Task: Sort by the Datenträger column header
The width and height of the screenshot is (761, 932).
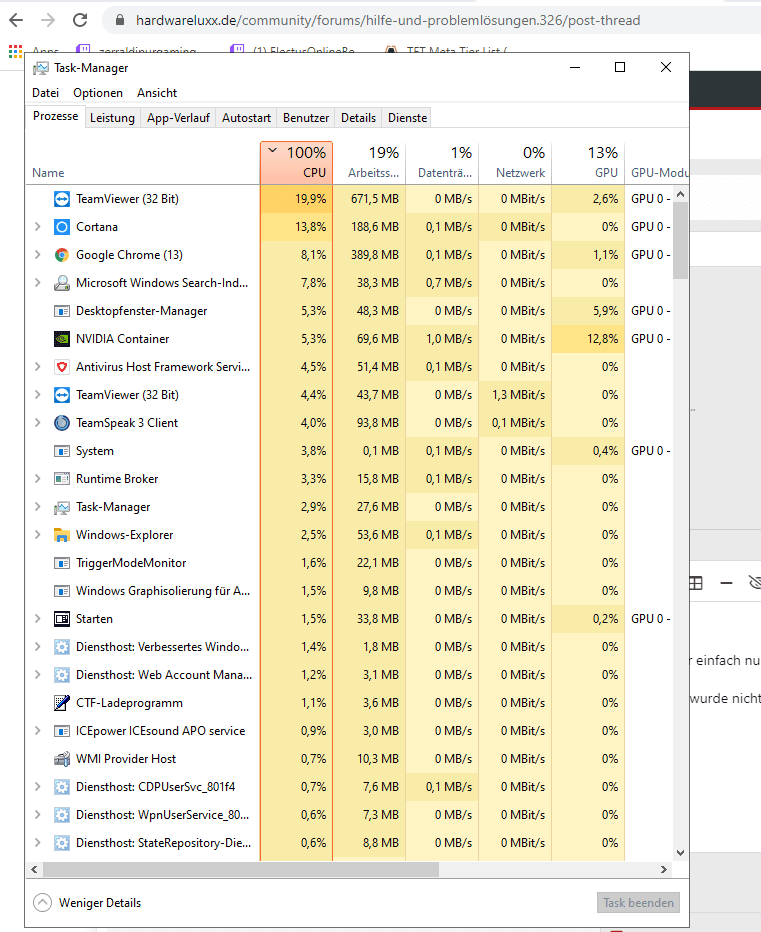Action: (442, 162)
